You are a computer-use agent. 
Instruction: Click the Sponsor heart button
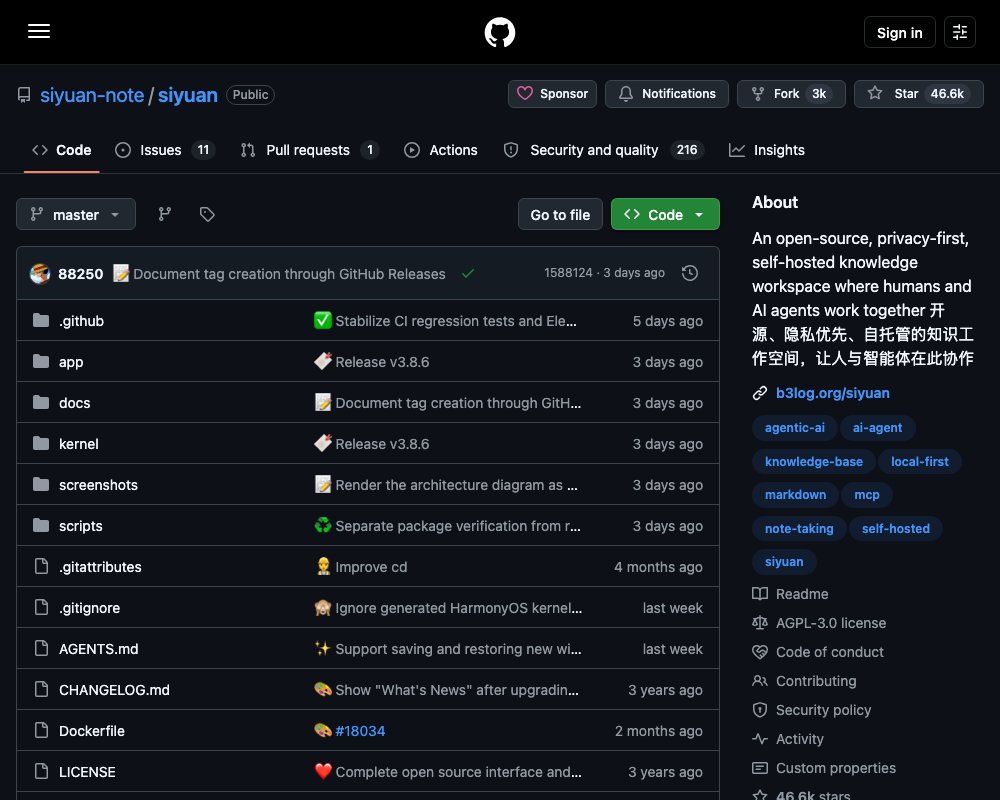552,94
